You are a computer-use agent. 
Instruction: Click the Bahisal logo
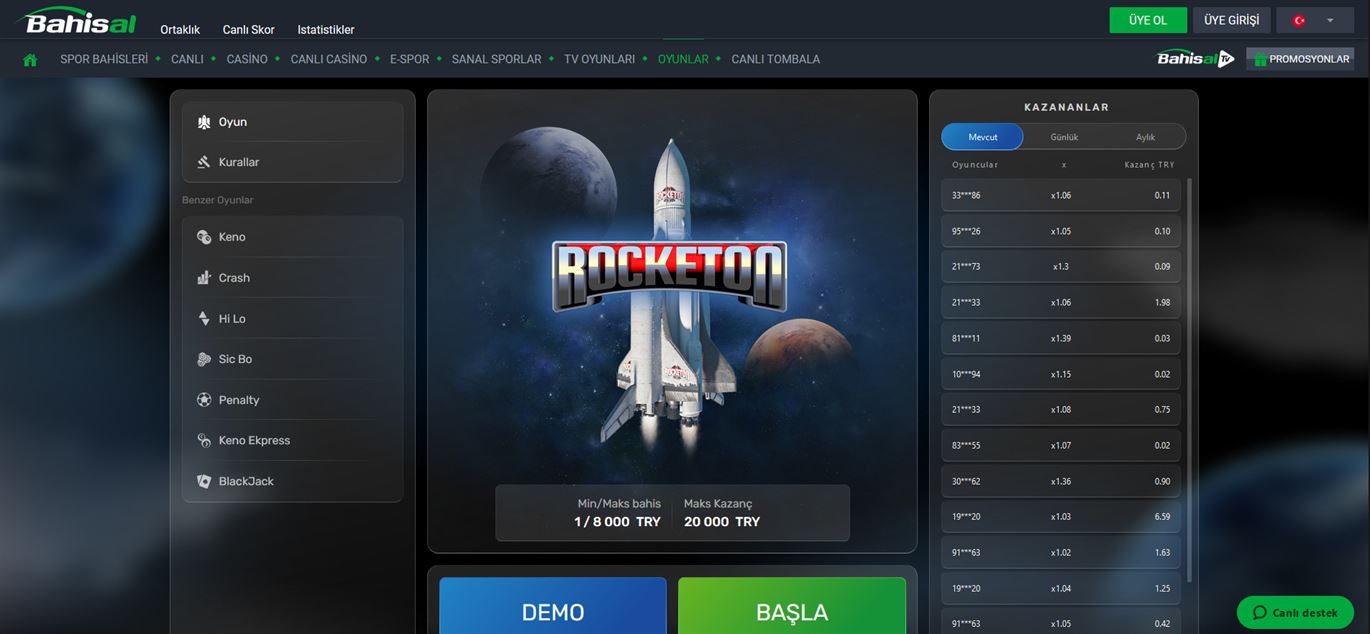(x=76, y=20)
